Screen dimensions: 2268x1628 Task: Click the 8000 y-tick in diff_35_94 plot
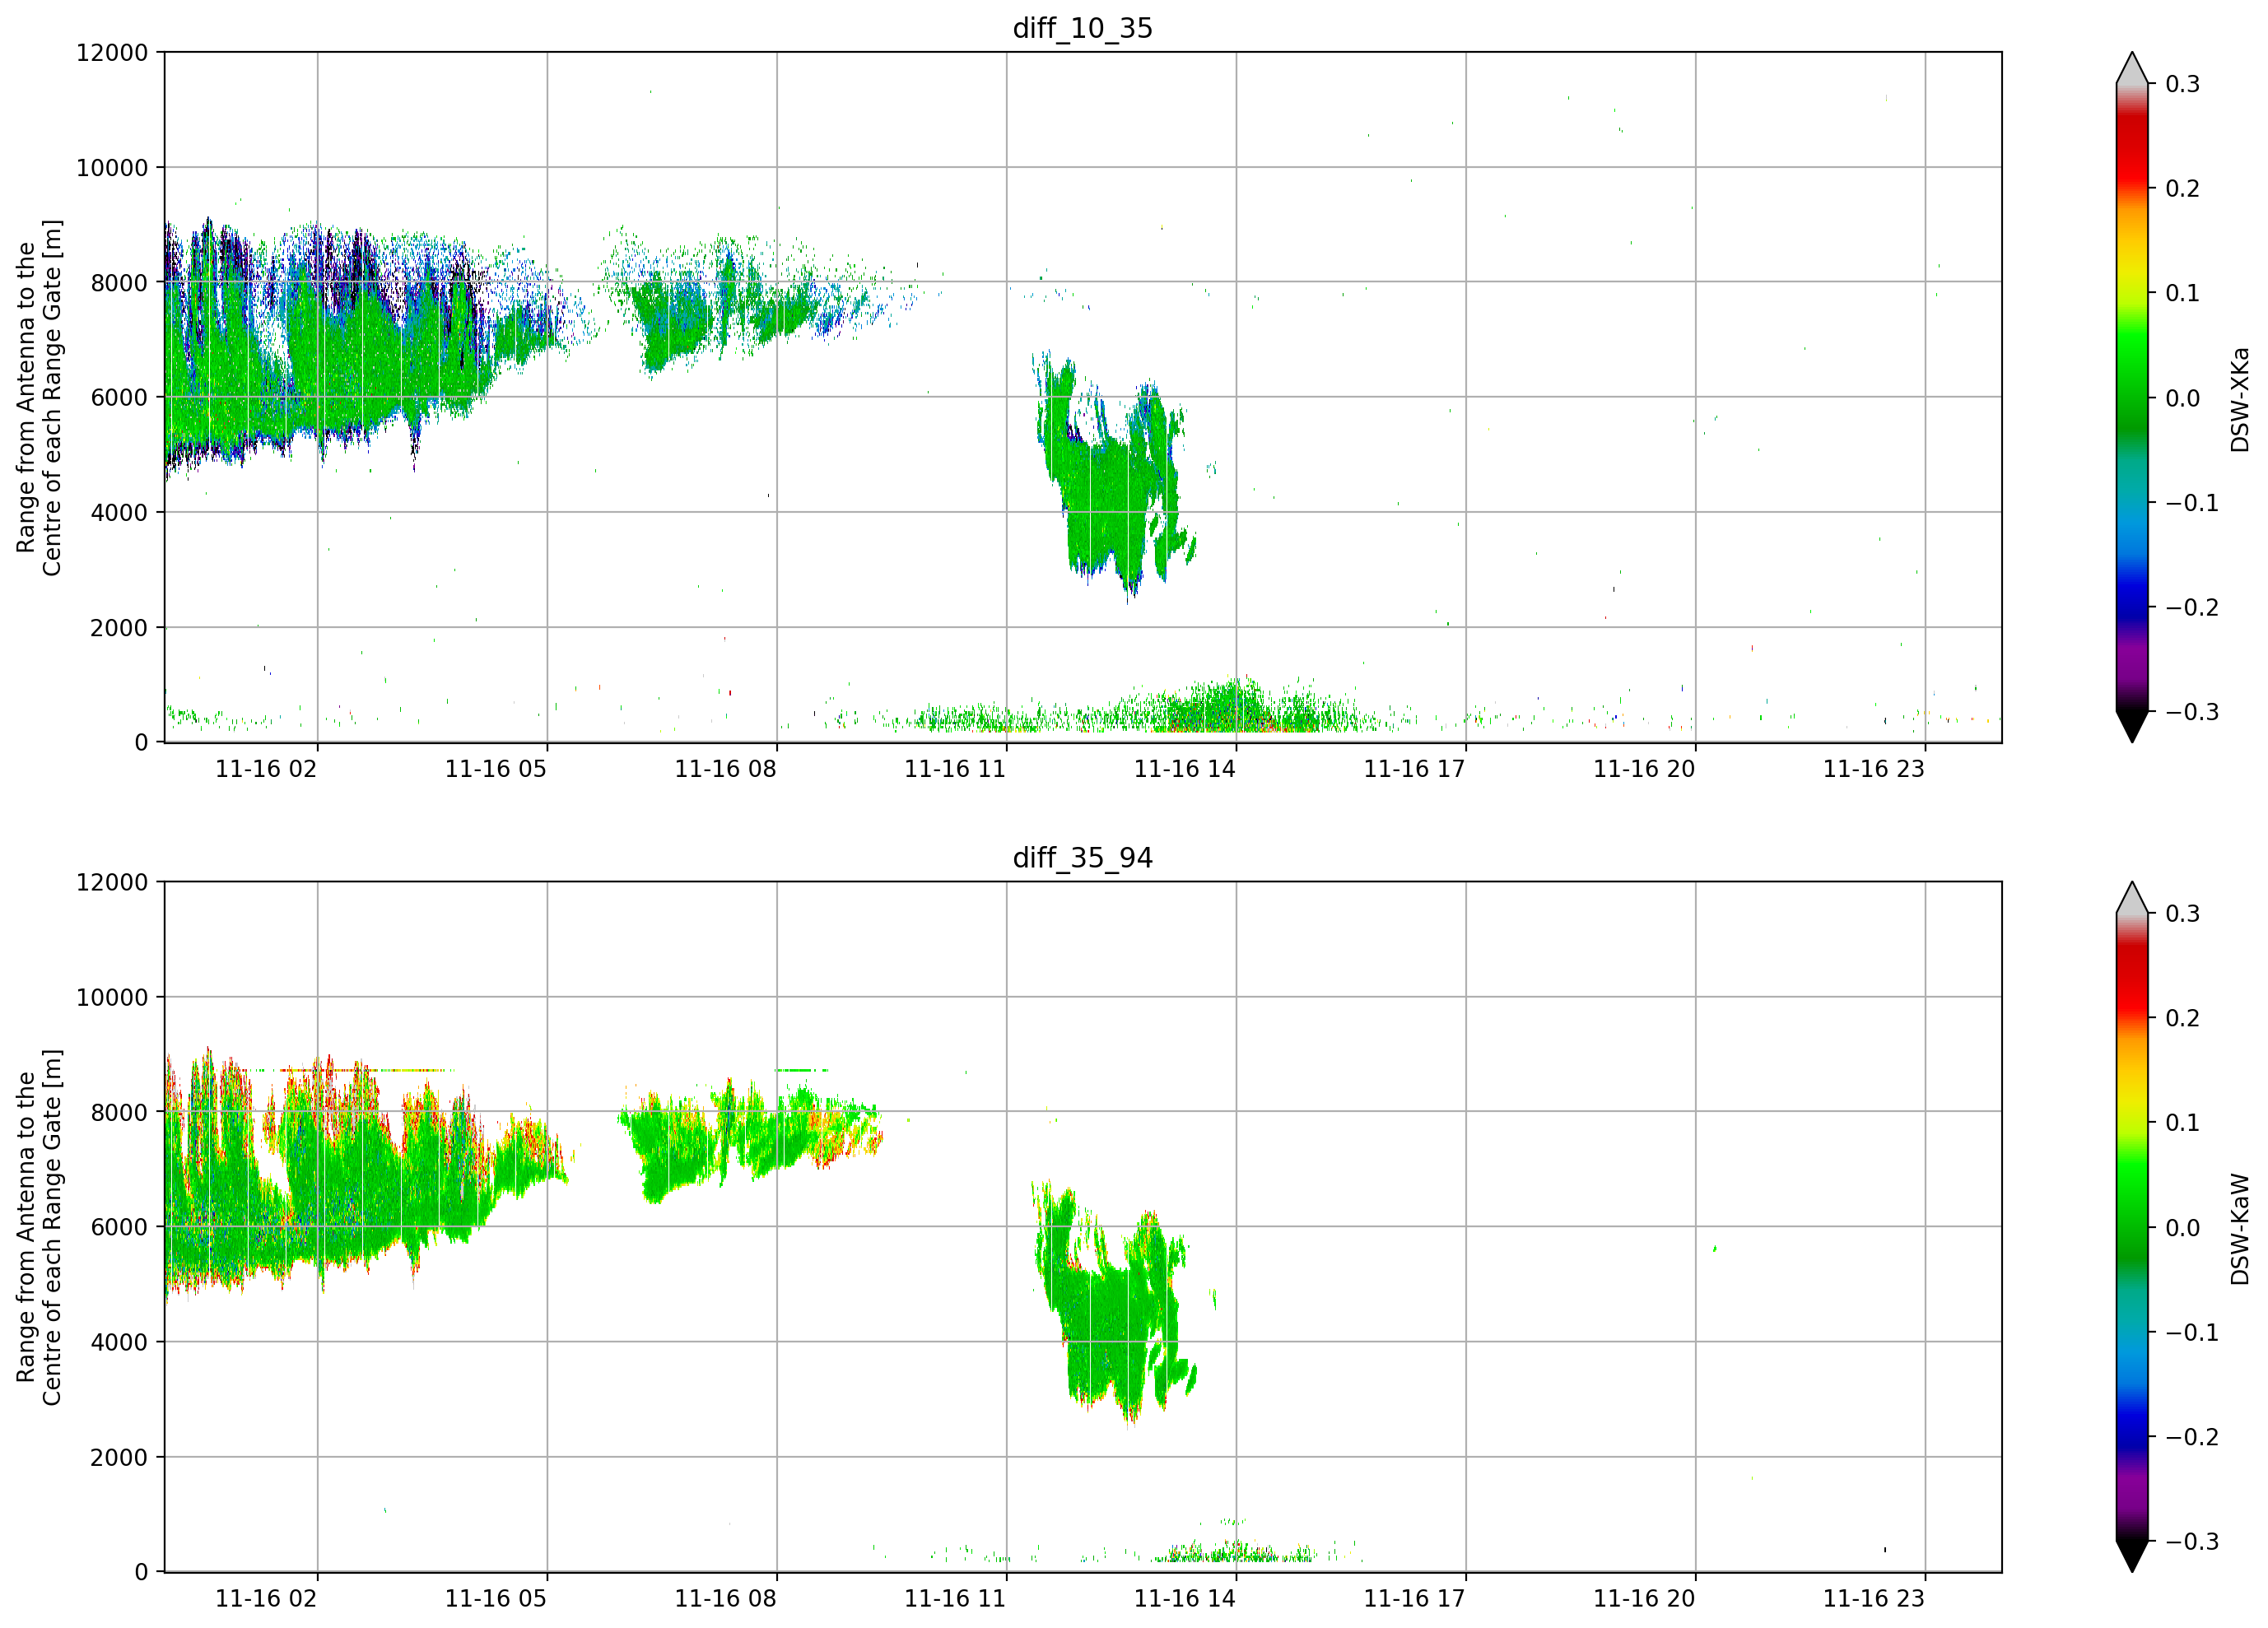(119, 1113)
